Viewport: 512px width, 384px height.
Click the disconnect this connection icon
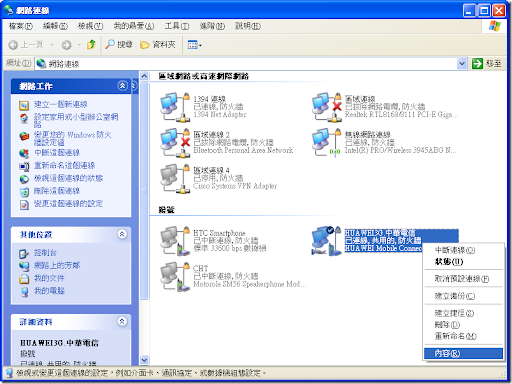(24, 153)
